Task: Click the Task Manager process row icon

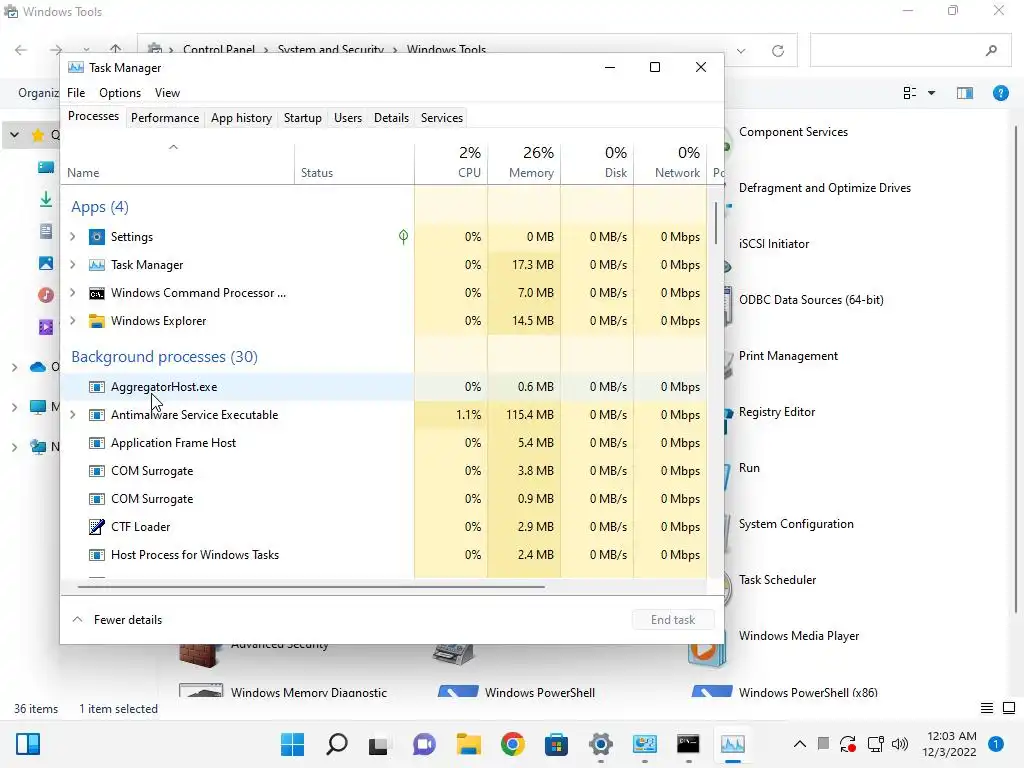Action: tap(97, 265)
